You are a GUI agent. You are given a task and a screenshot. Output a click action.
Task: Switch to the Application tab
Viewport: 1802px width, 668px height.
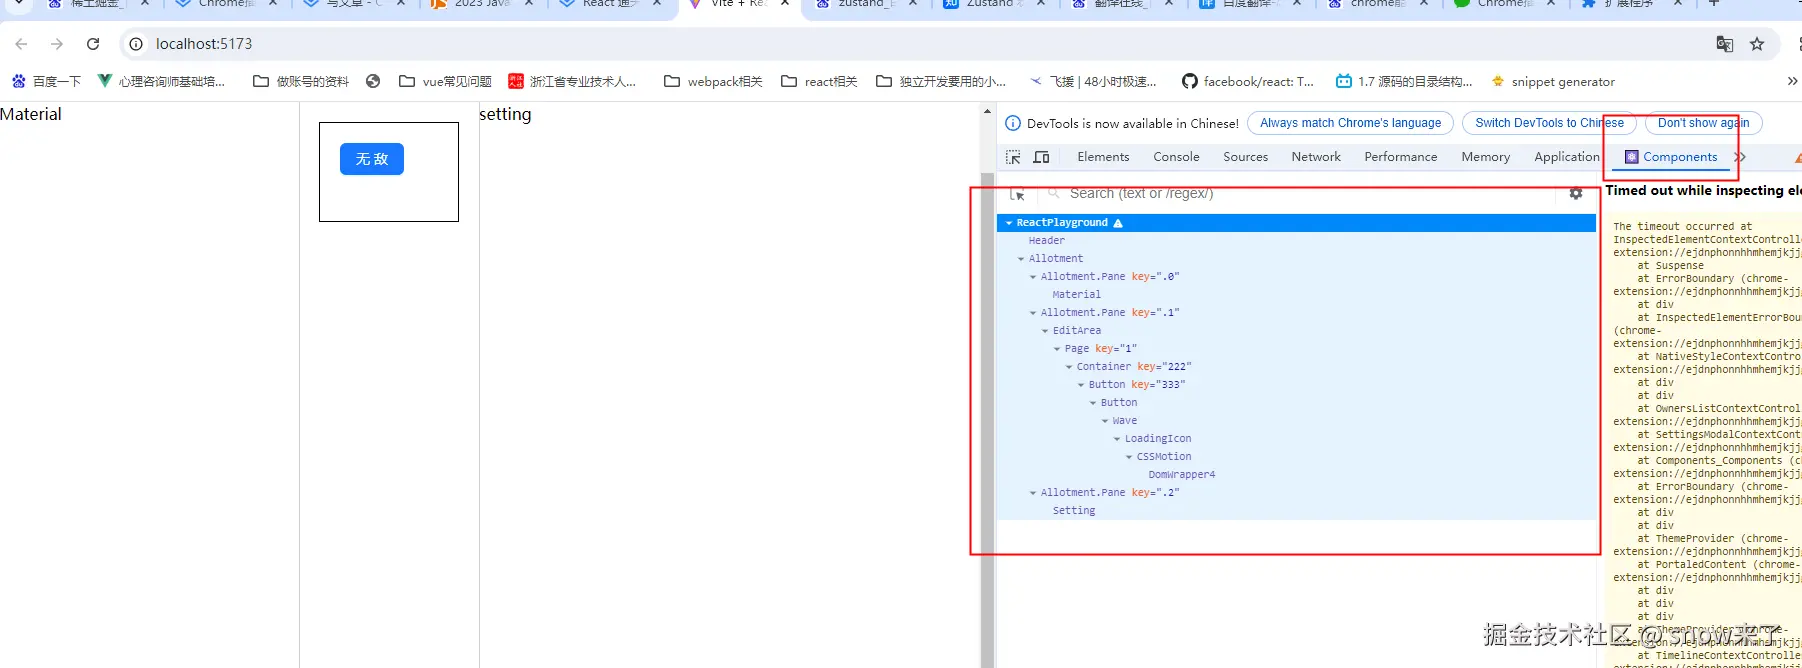[x=1566, y=157]
